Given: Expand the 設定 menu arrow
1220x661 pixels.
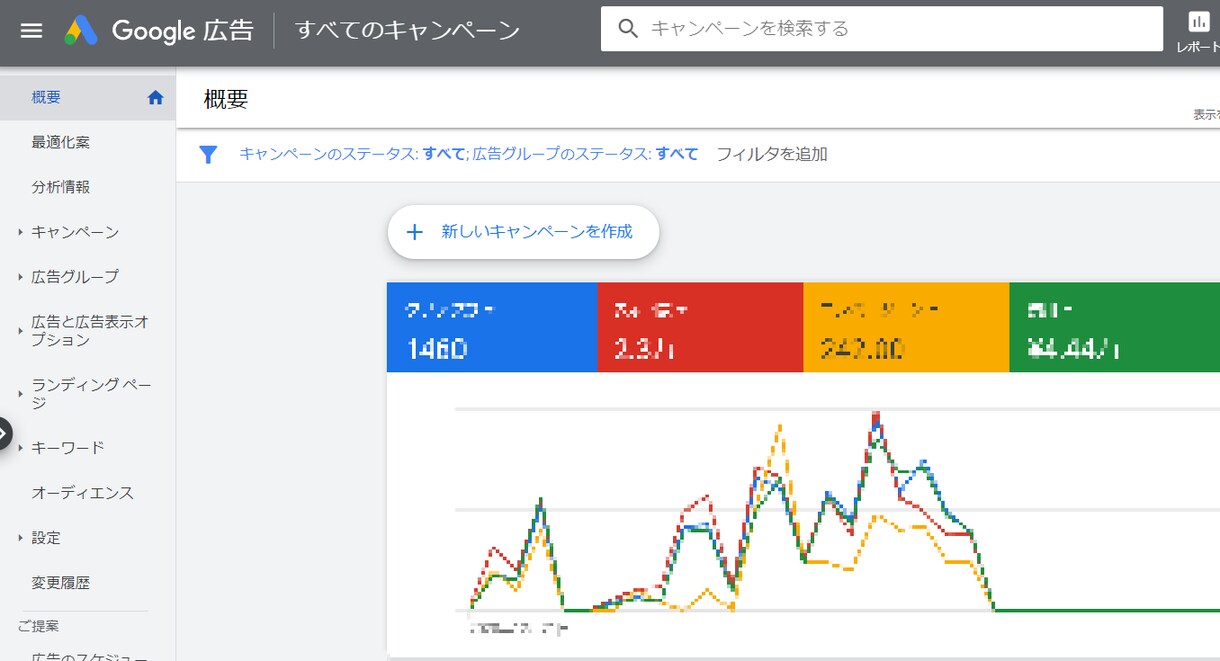Looking at the screenshot, I should [x=20, y=538].
